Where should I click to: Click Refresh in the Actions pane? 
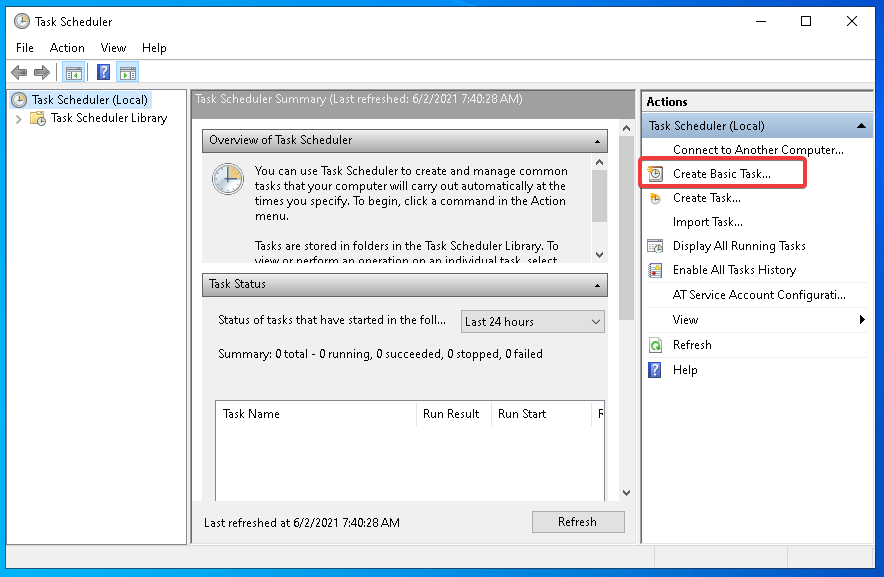click(x=692, y=345)
